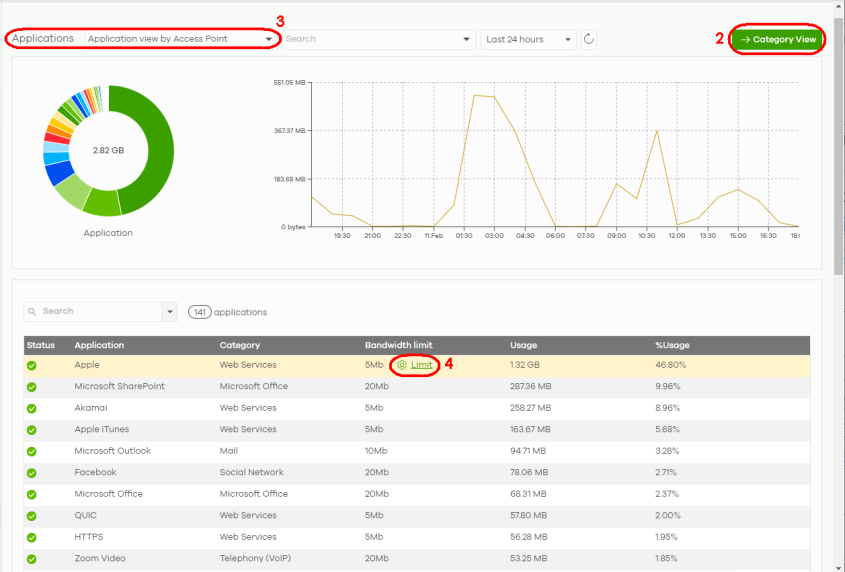Click the status icon for the QUIC row
The height and width of the screenshot is (572, 845).
click(32, 516)
